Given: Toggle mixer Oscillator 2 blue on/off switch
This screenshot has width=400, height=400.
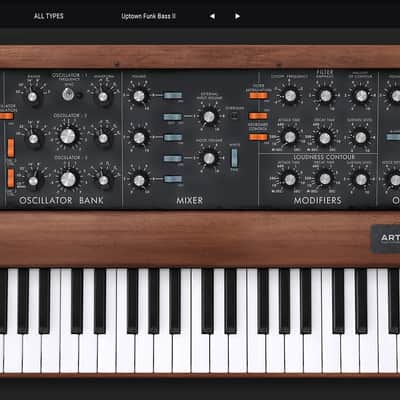Looking at the screenshot, I should (173, 138).
